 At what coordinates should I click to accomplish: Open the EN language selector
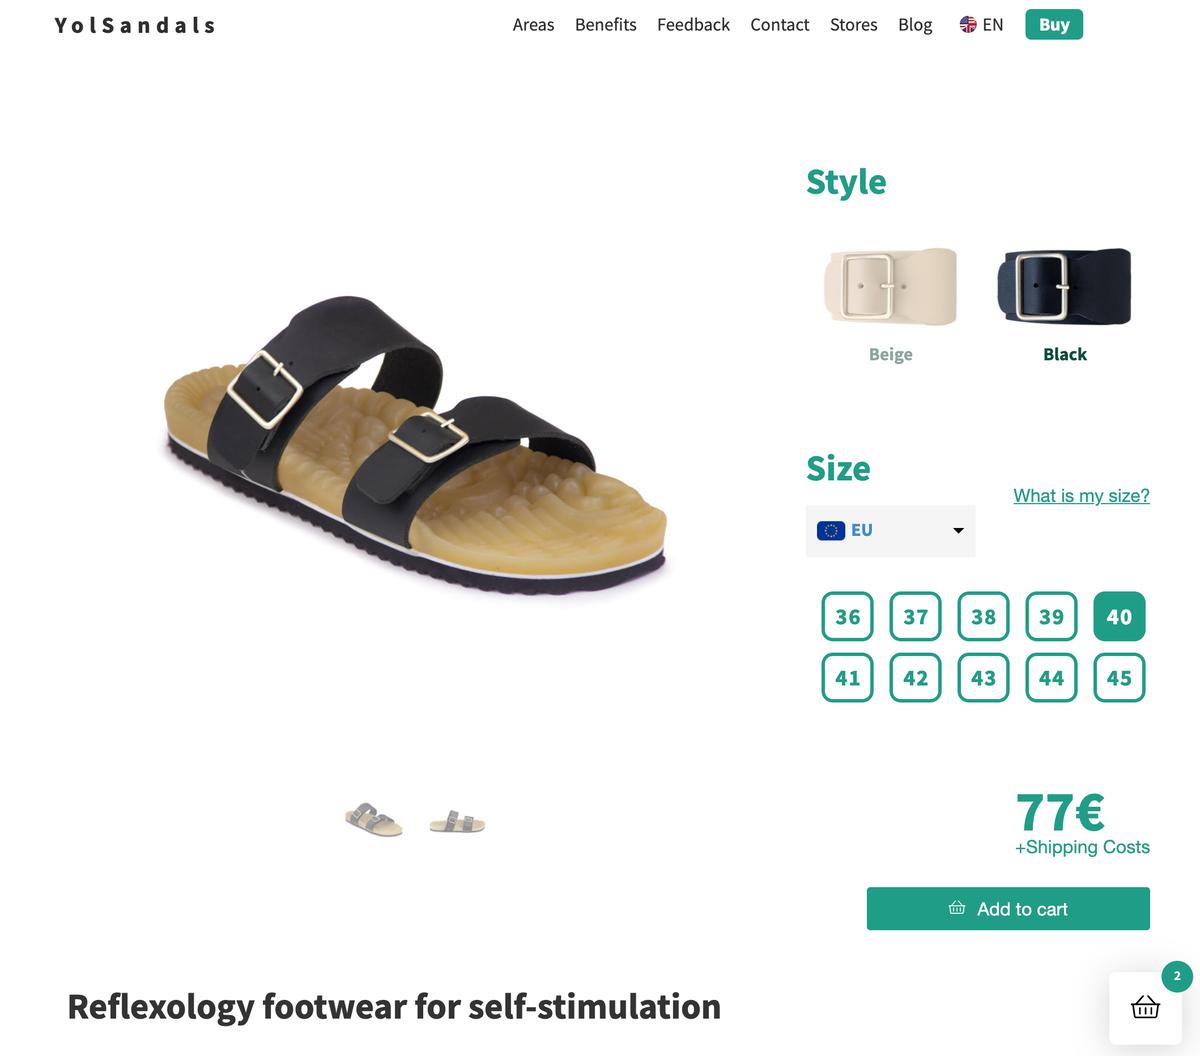pos(981,25)
